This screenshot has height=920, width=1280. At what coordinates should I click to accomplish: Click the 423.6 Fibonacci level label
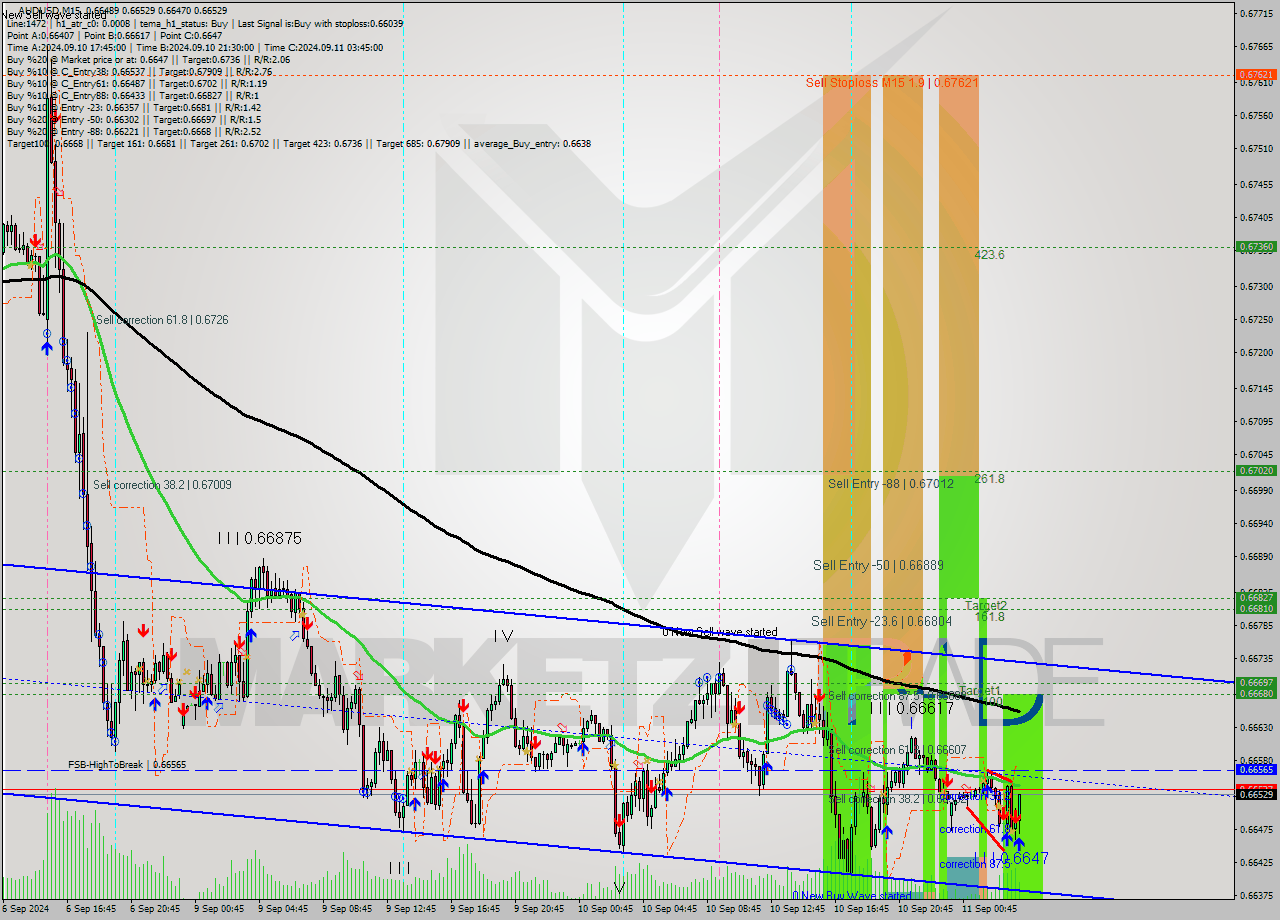(x=989, y=255)
